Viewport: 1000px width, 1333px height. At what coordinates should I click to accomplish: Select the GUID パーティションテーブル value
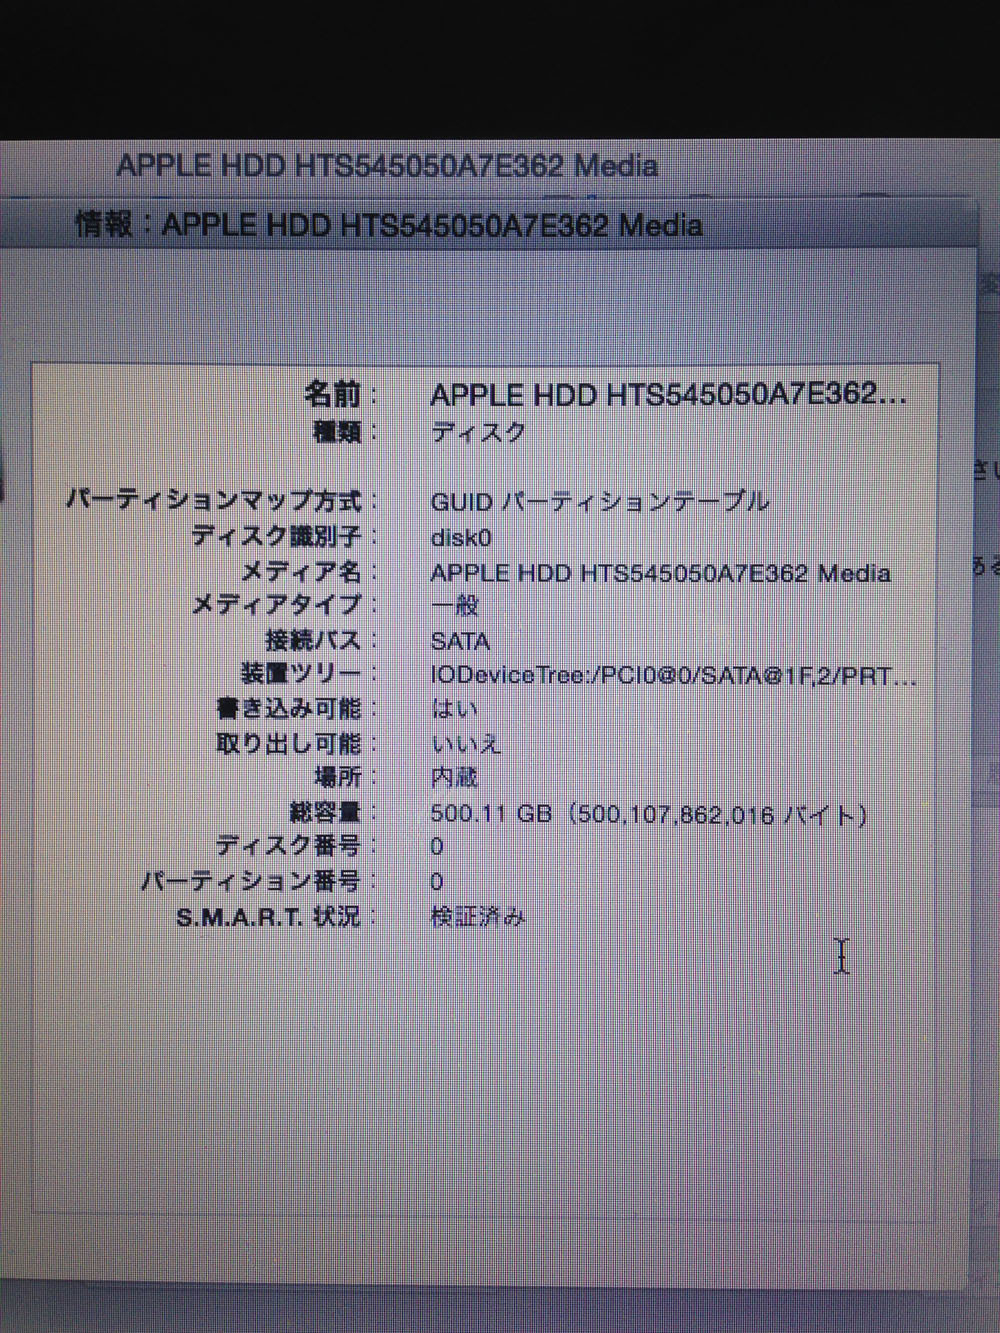[600, 501]
